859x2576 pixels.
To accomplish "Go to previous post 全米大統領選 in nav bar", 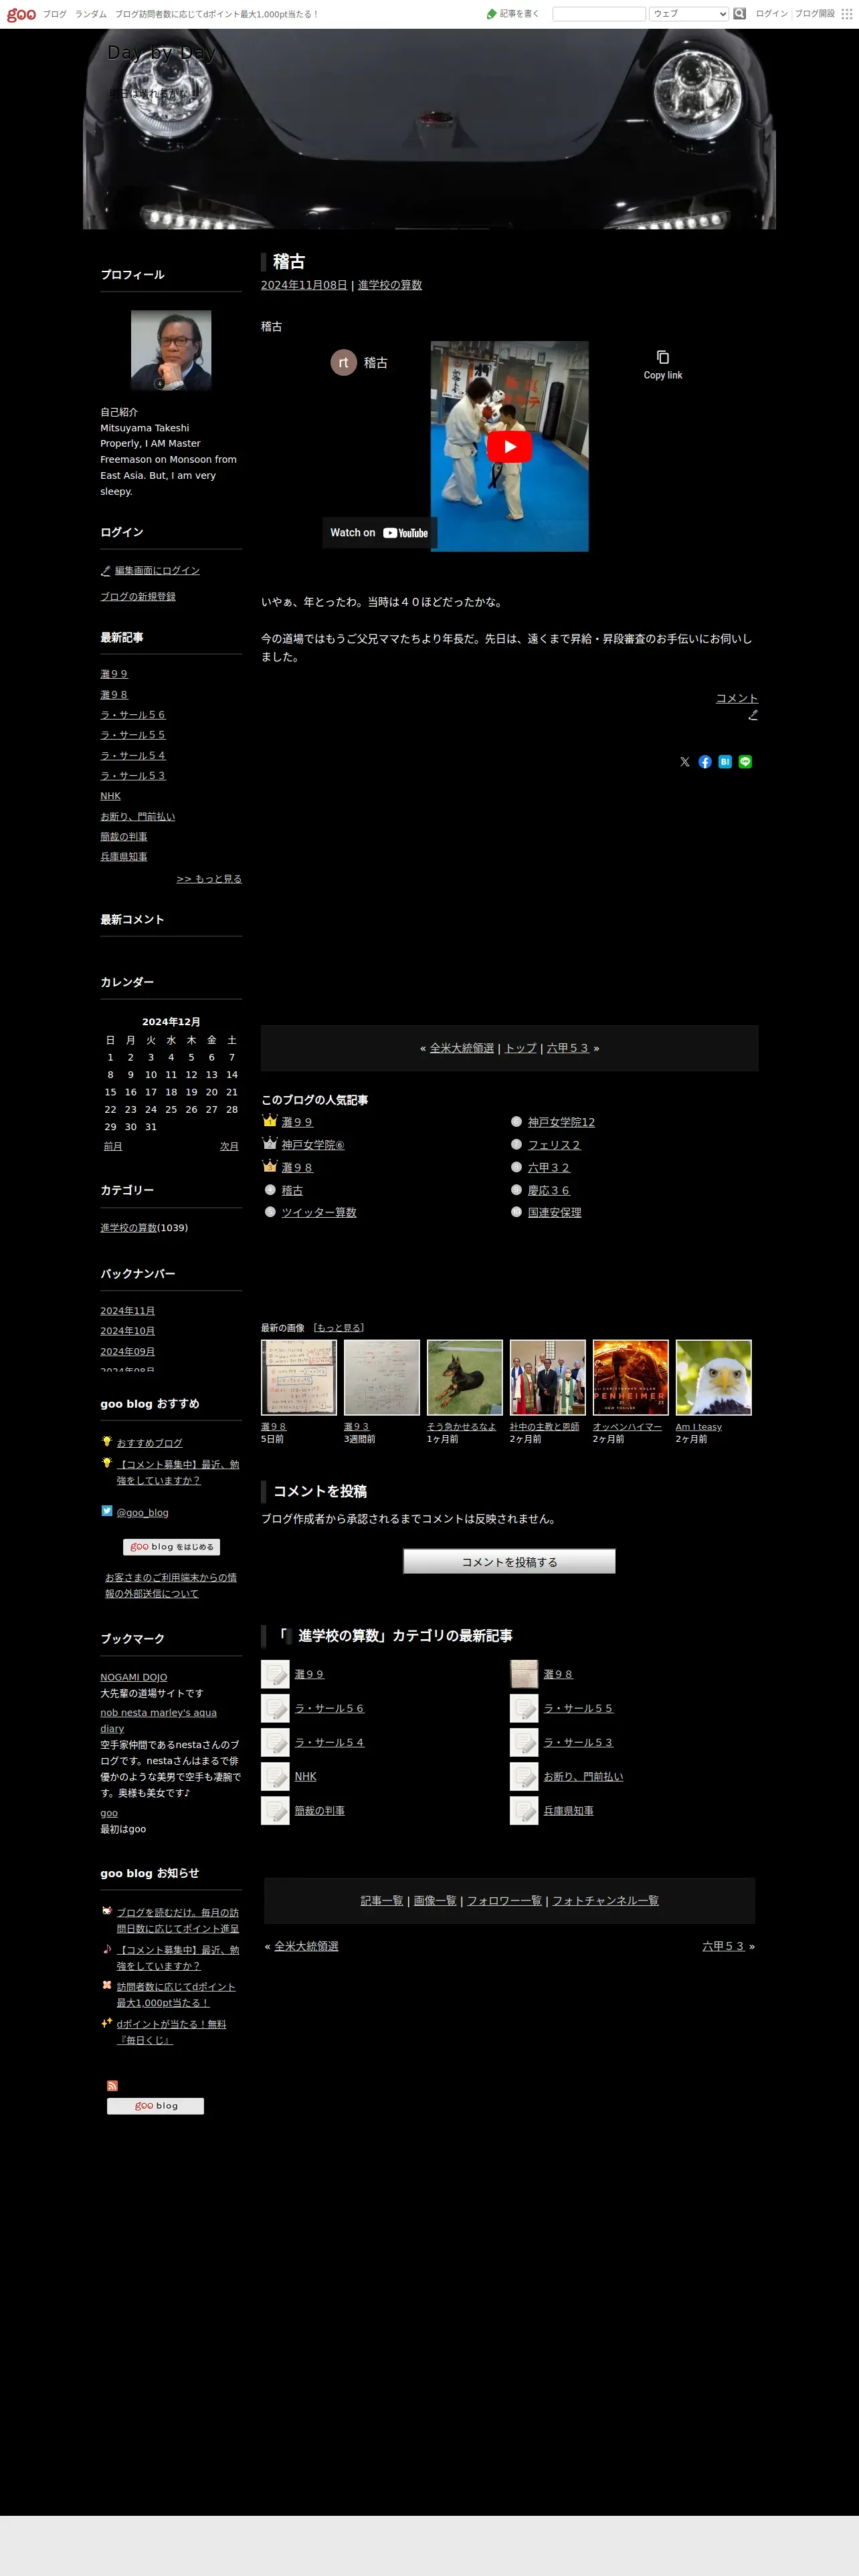I will [462, 1048].
